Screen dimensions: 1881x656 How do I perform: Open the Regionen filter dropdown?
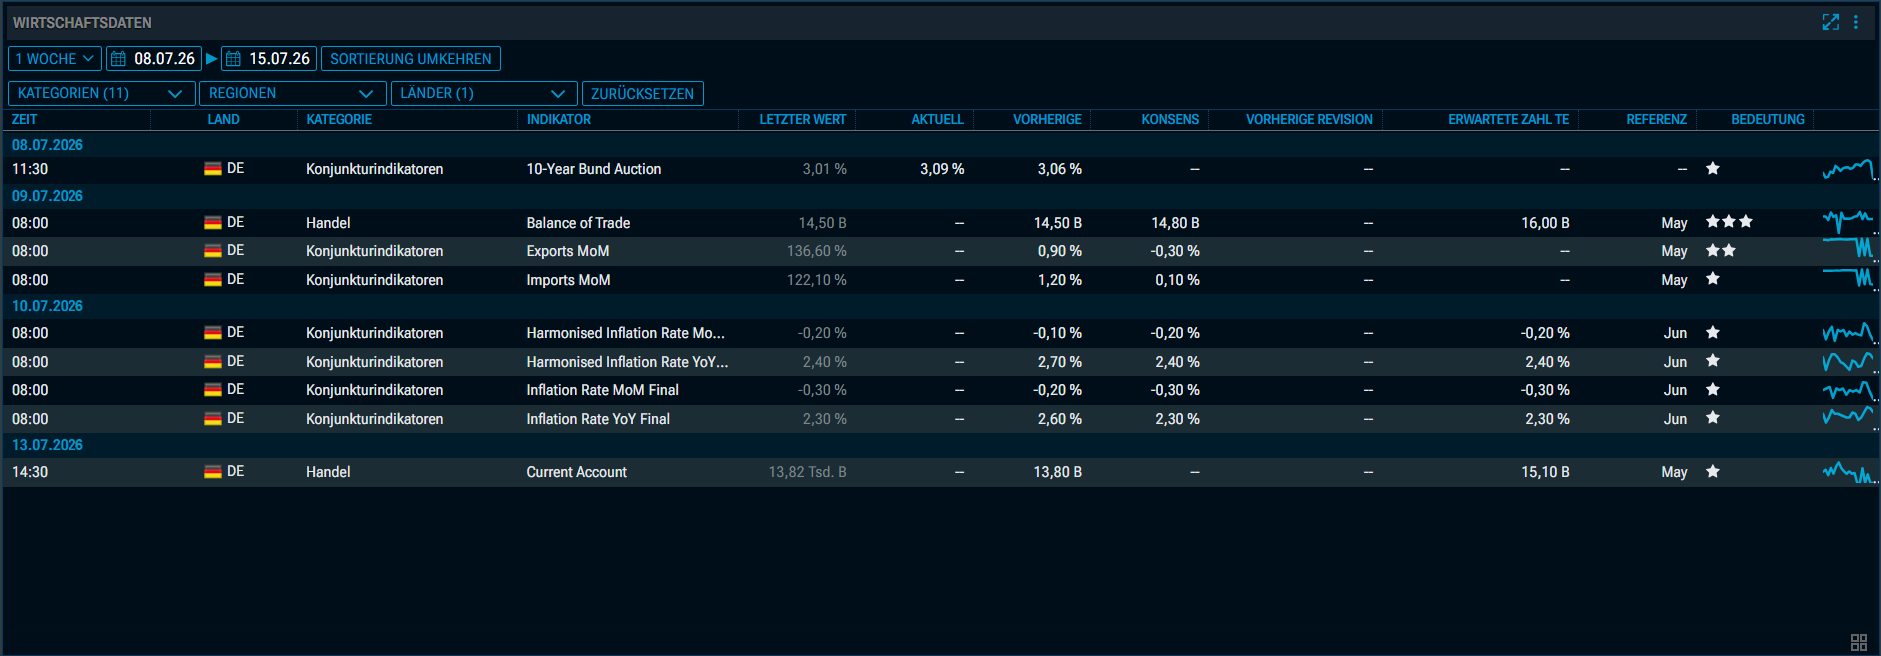coord(292,93)
